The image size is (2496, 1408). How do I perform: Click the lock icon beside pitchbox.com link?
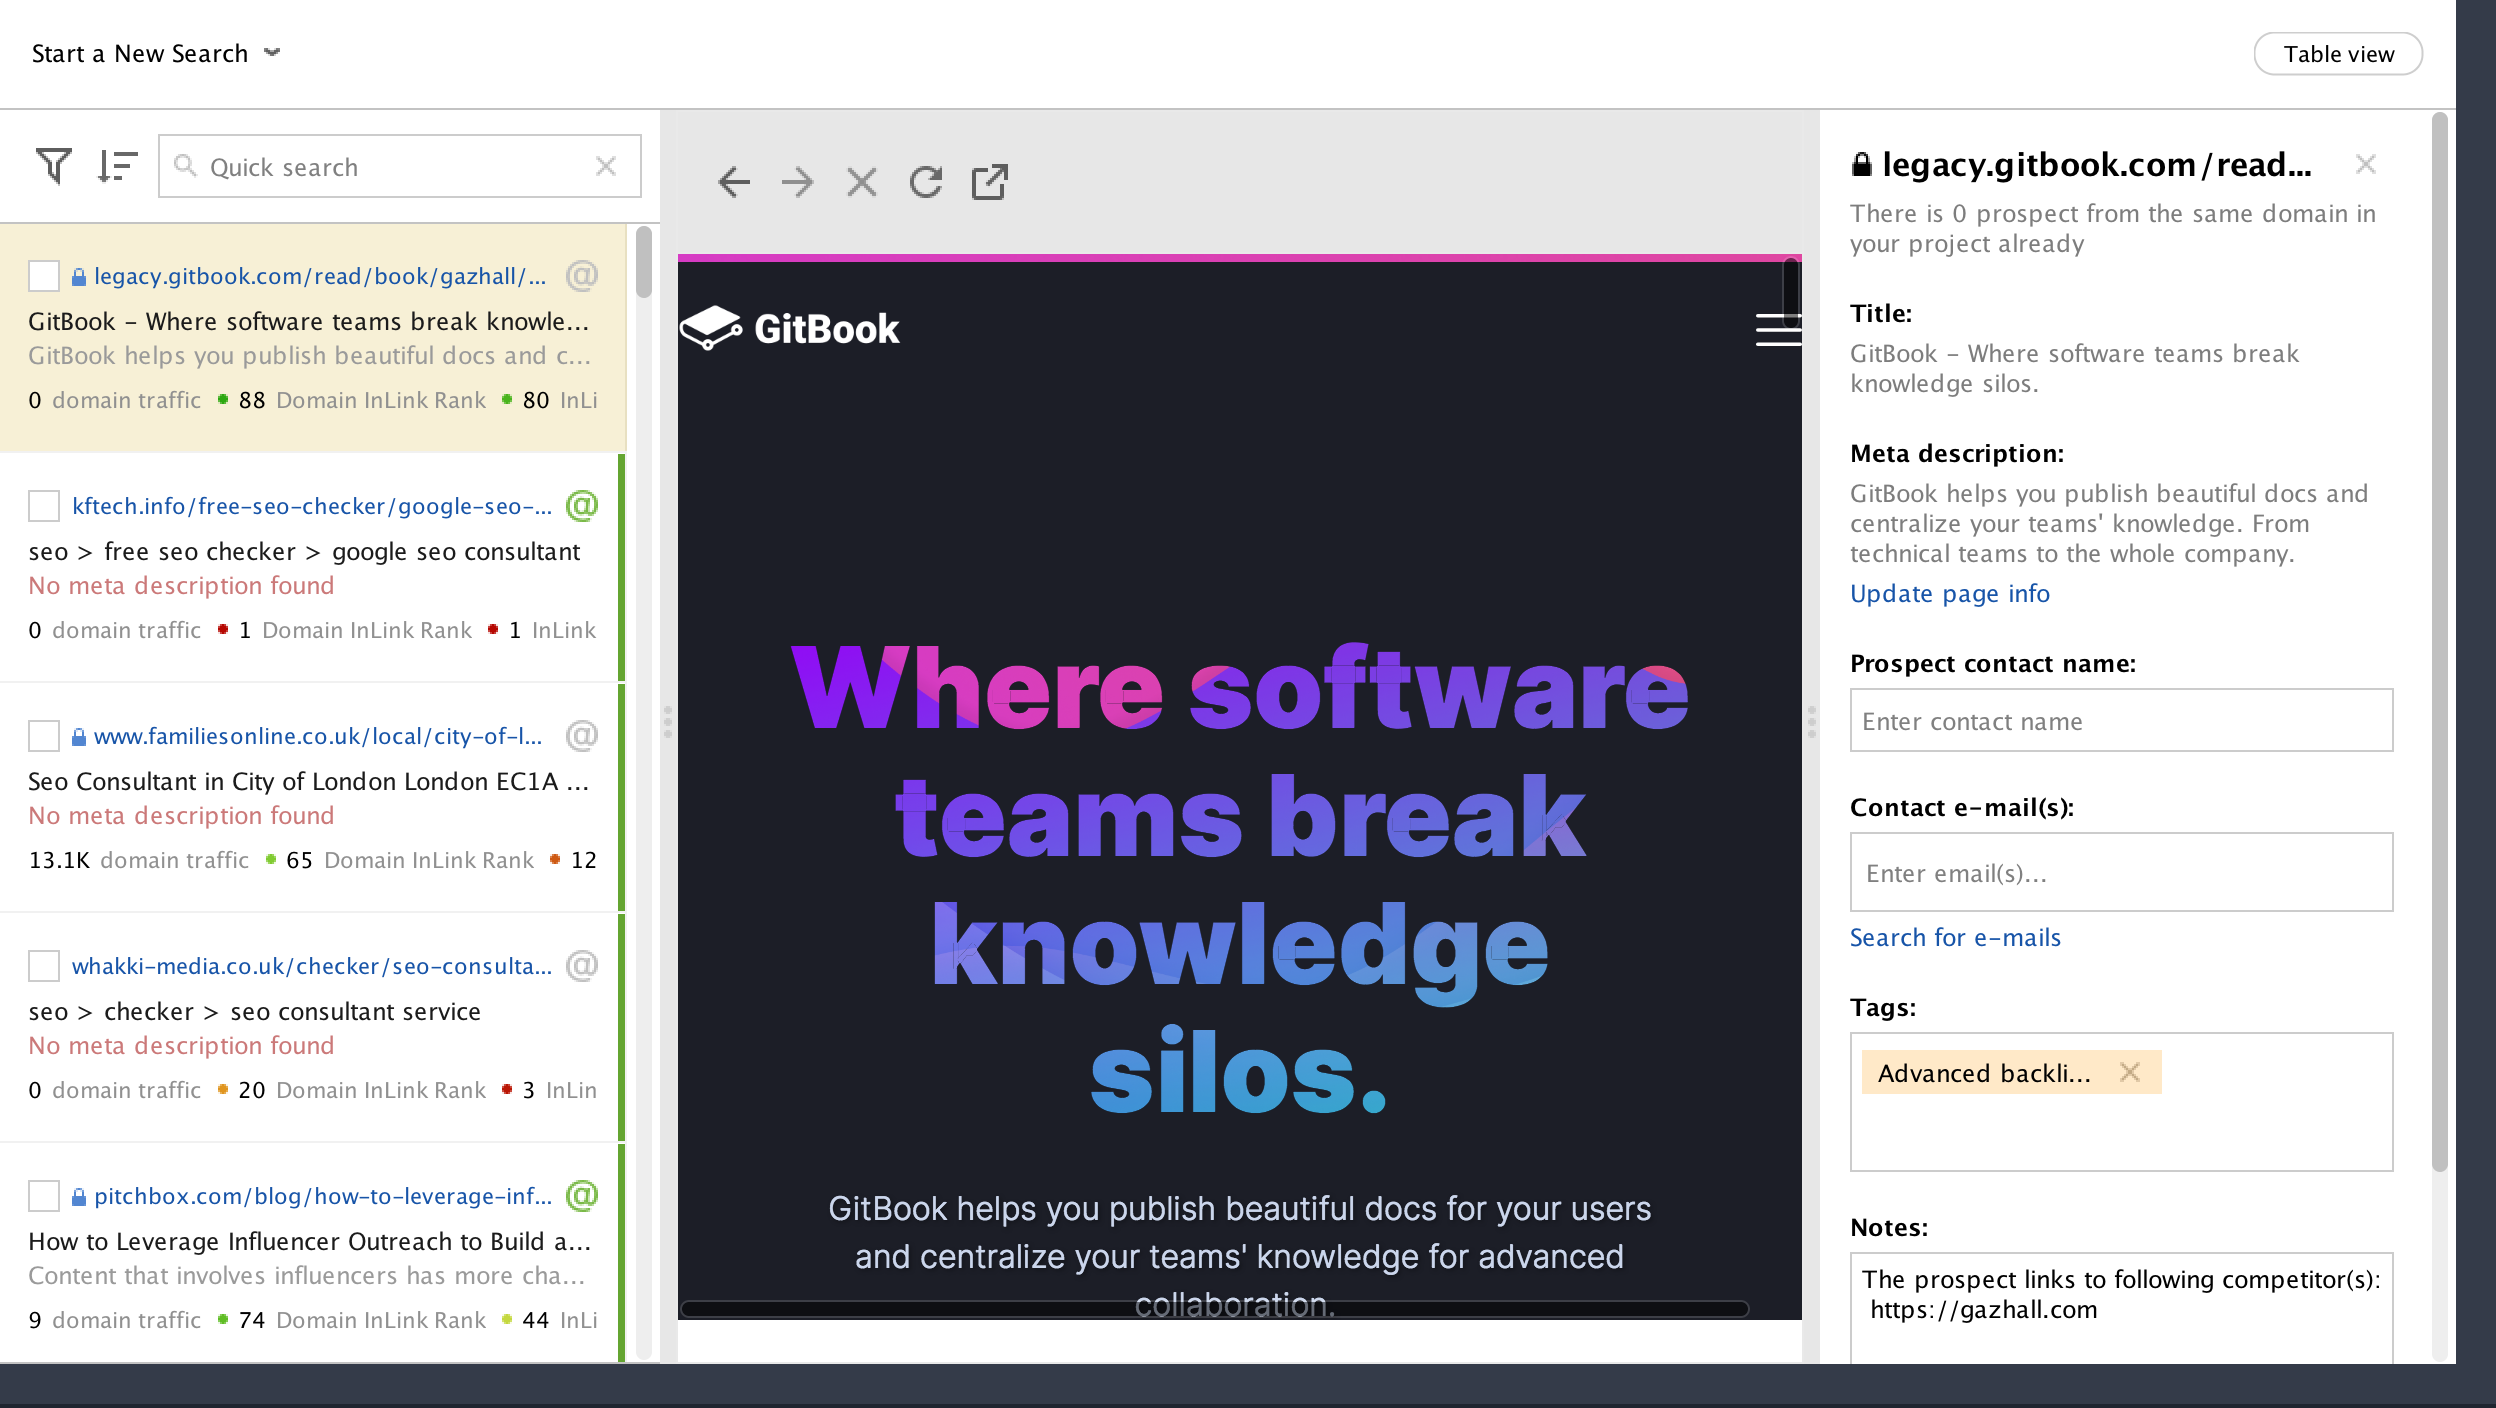coord(79,1196)
